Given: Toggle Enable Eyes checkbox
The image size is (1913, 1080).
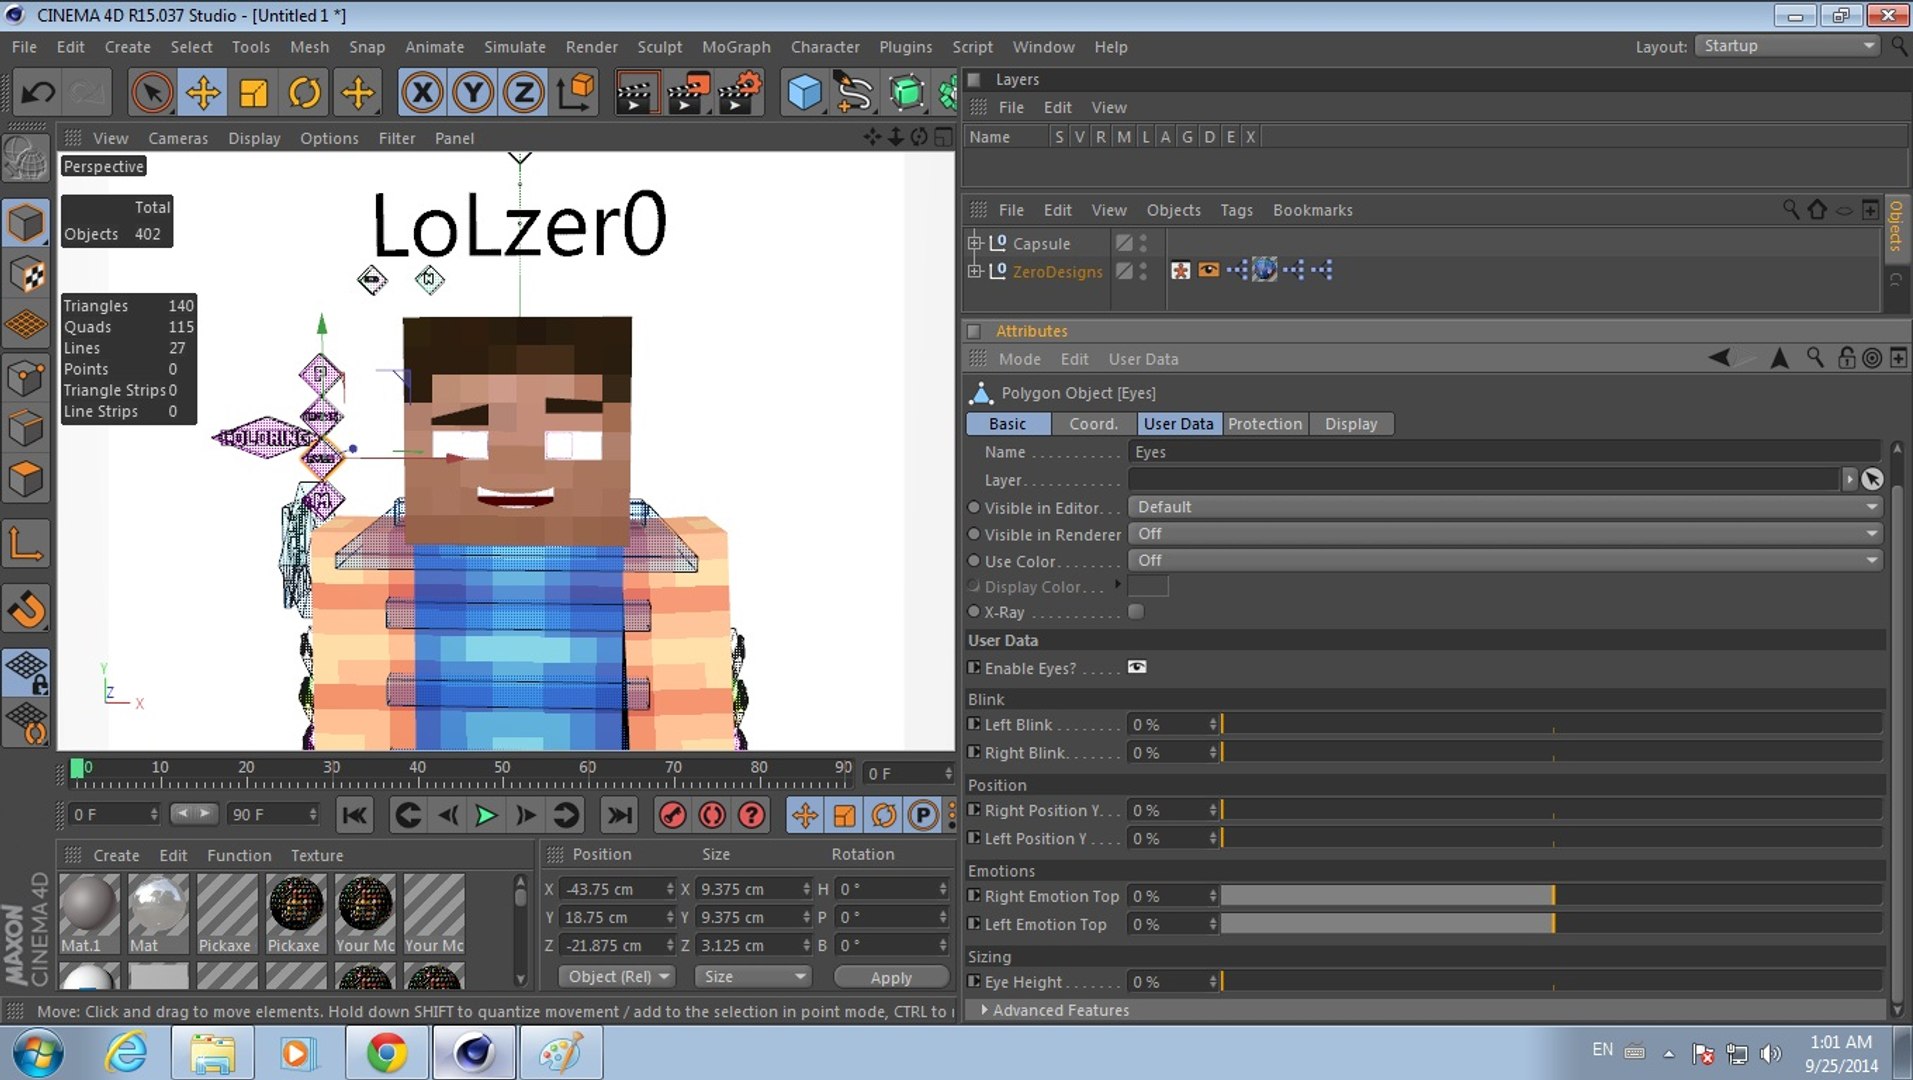Looking at the screenshot, I should point(1137,668).
